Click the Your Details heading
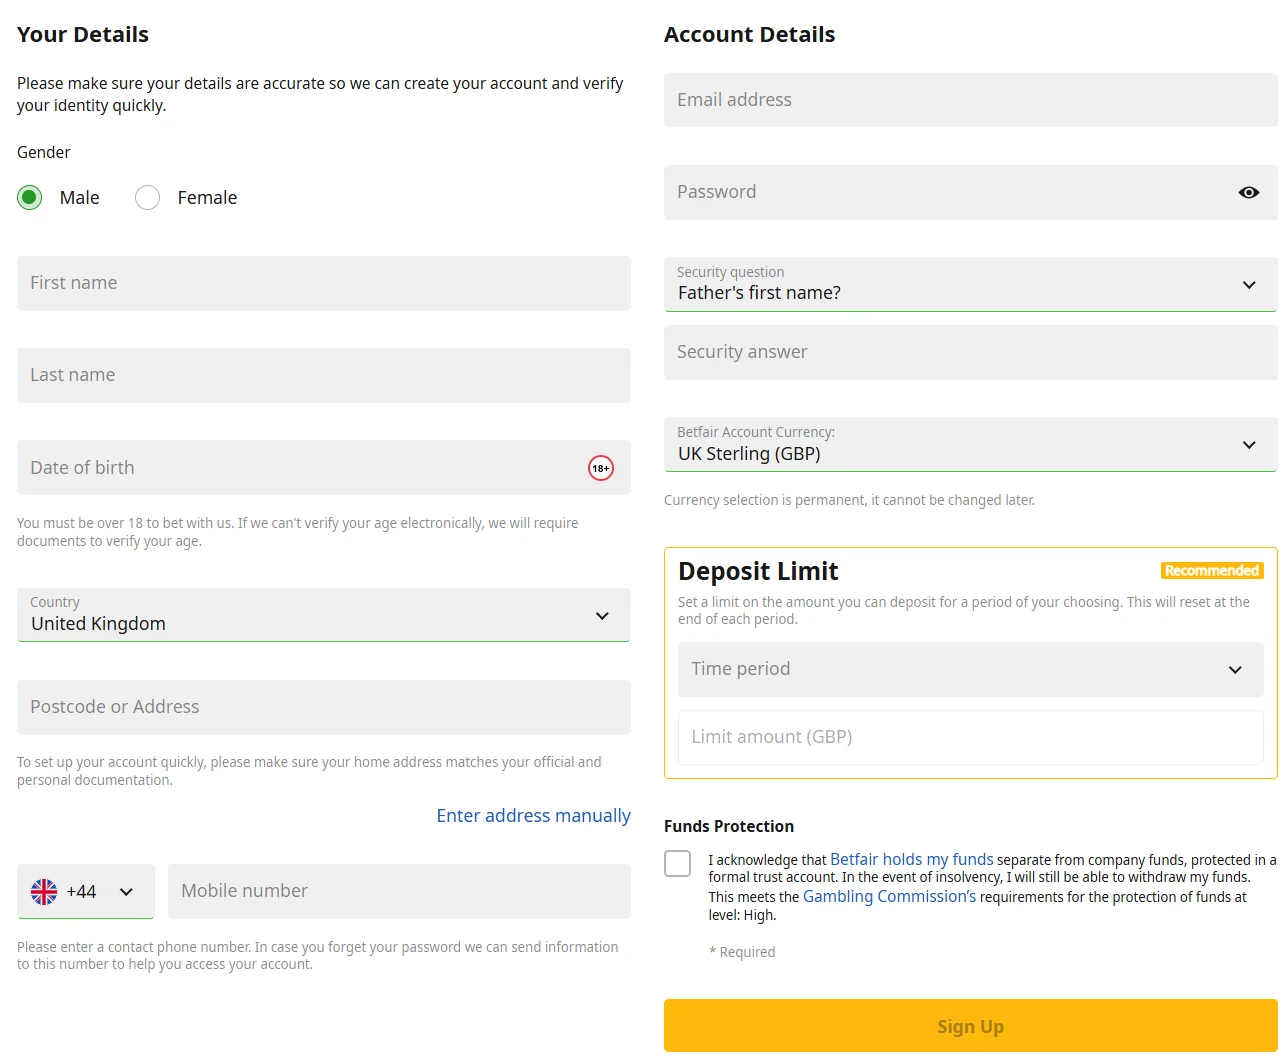Screen dimensions: 1285x1064 coord(83,35)
